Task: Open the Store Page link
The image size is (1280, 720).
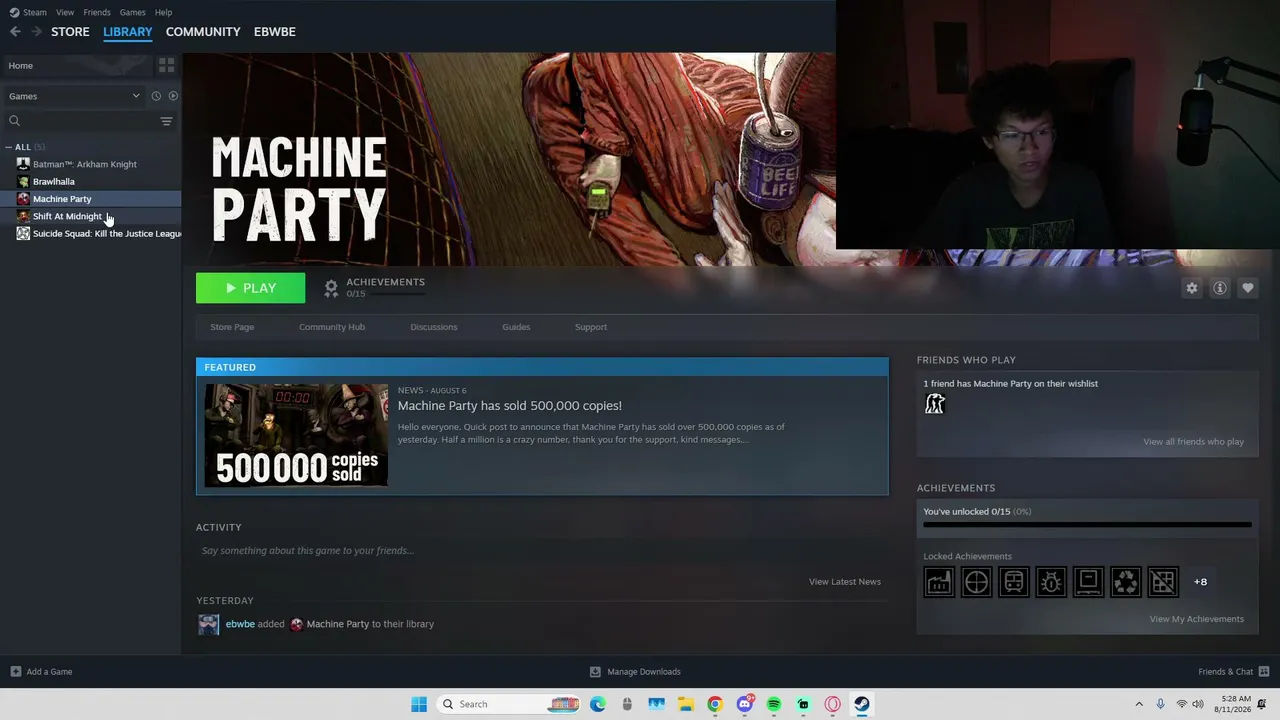Action: (x=232, y=327)
